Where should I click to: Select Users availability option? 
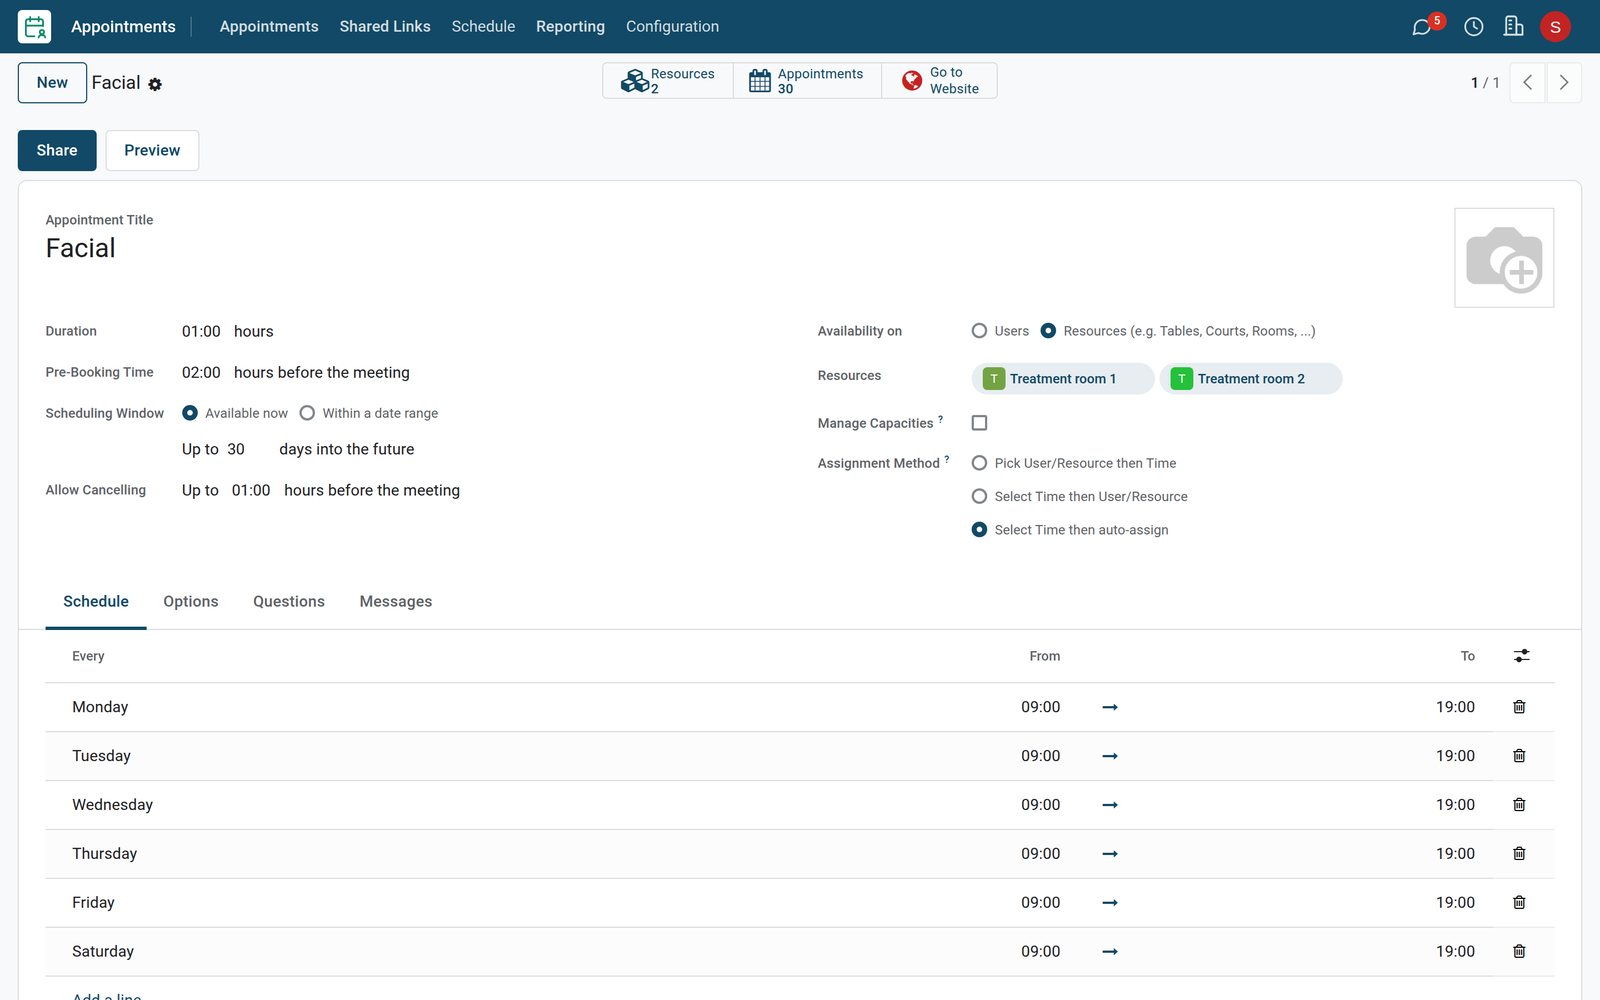click(979, 331)
